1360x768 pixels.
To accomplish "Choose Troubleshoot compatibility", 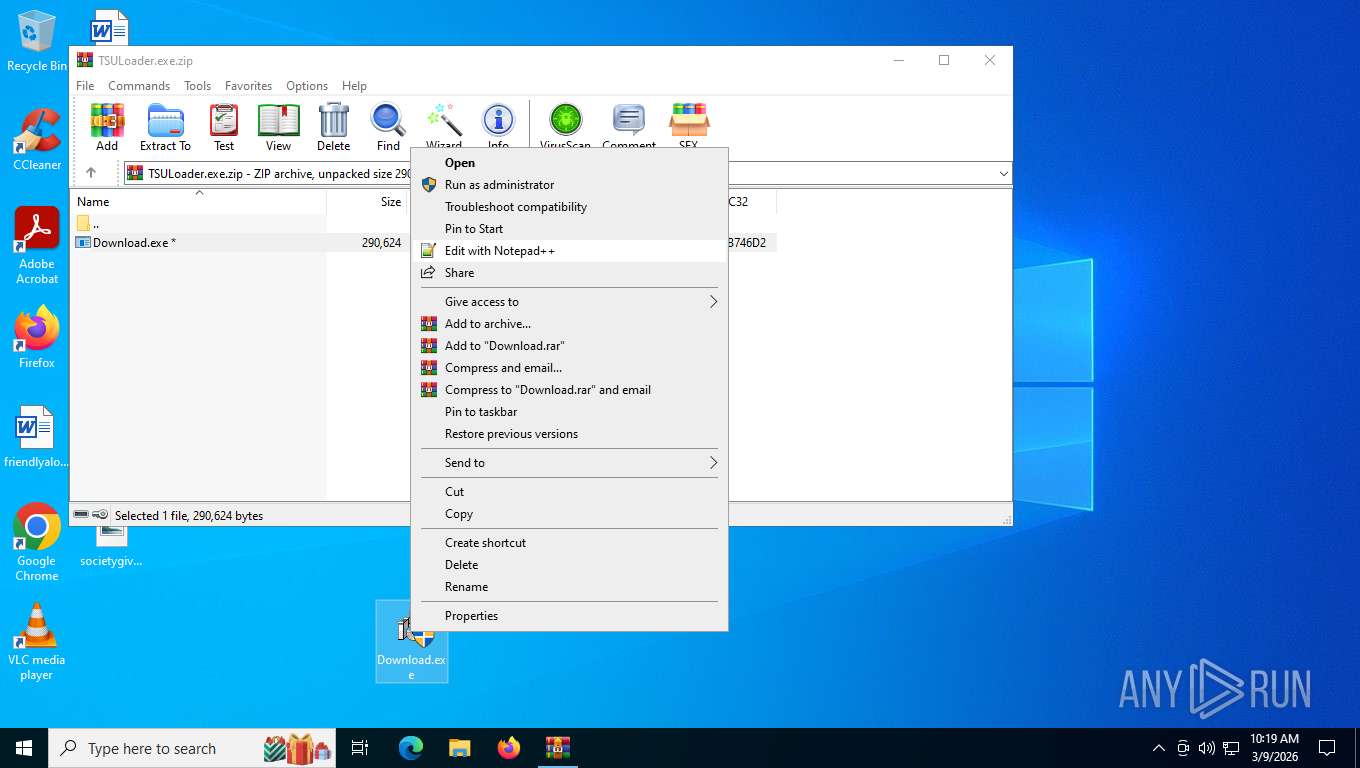I will (569, 207).
